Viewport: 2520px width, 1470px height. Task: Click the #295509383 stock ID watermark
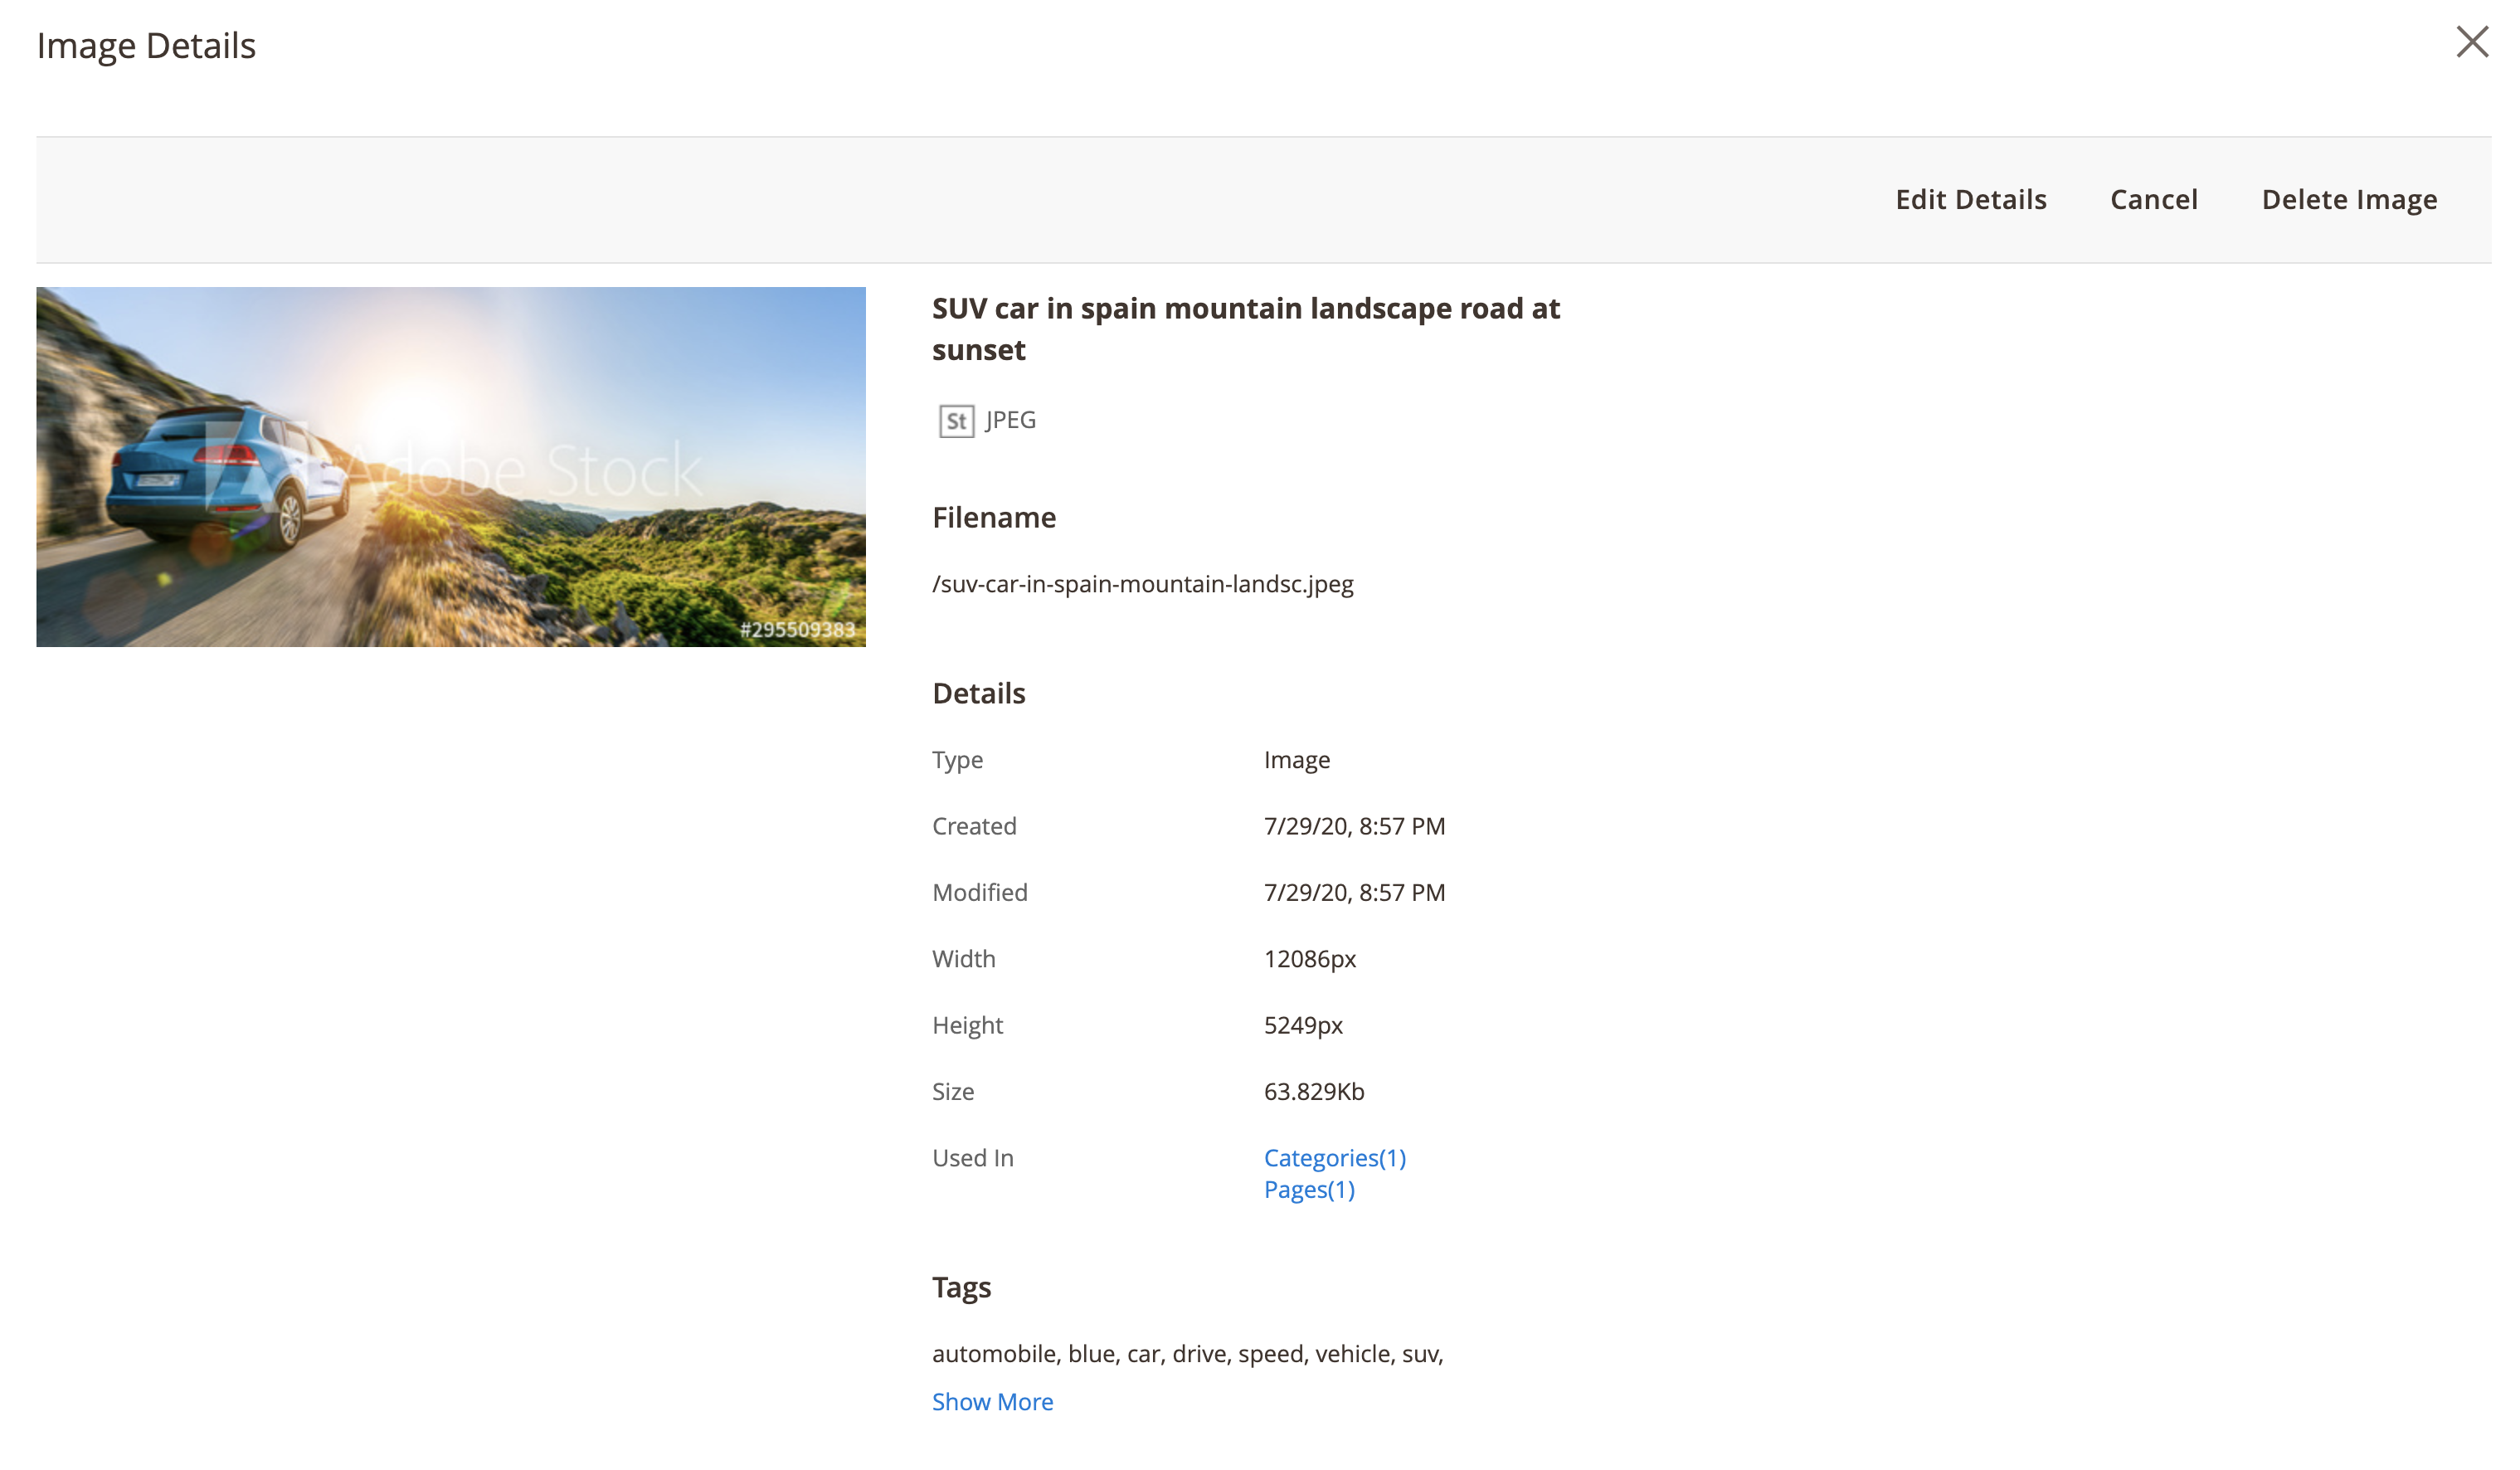click(x=797, y=629)
